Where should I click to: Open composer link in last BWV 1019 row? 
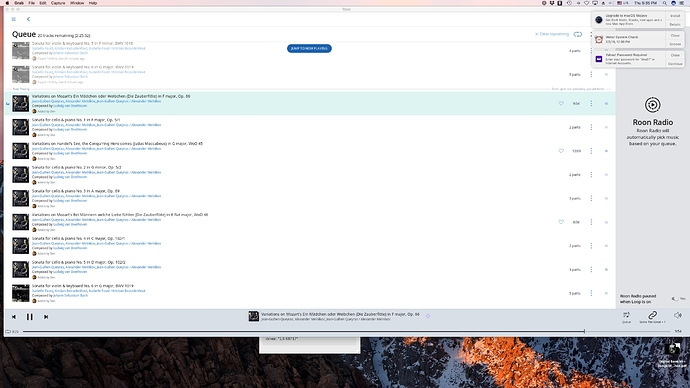pos(70,296)
